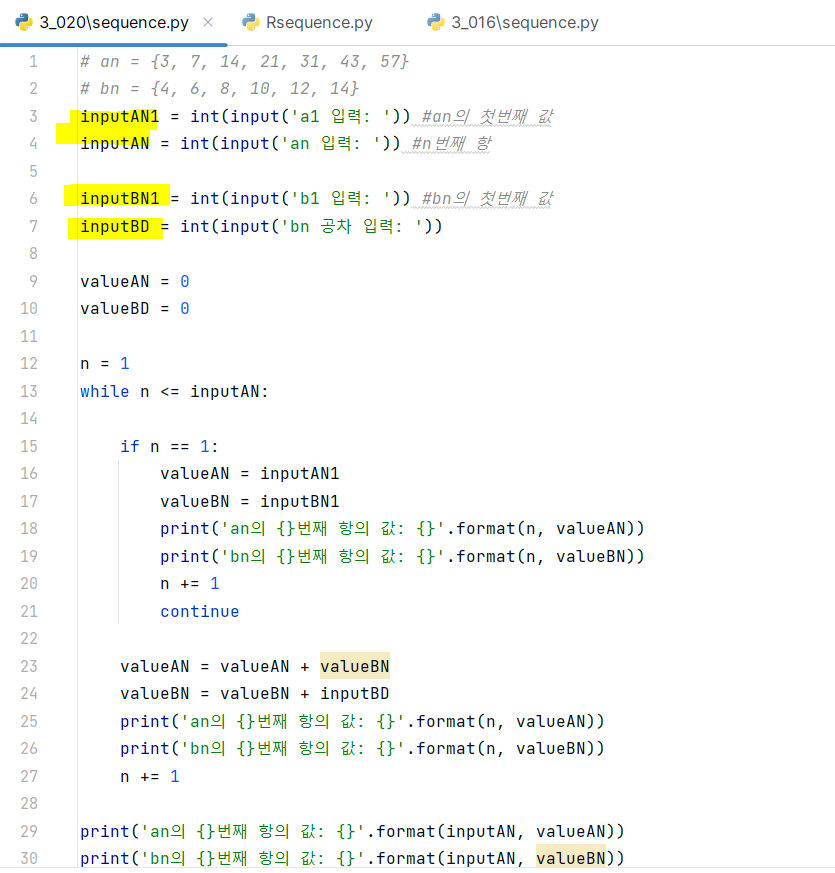This screenshot has width=835, height=873.
Task: Click 'n += 1' on line 27
Action: coord(150,777)
